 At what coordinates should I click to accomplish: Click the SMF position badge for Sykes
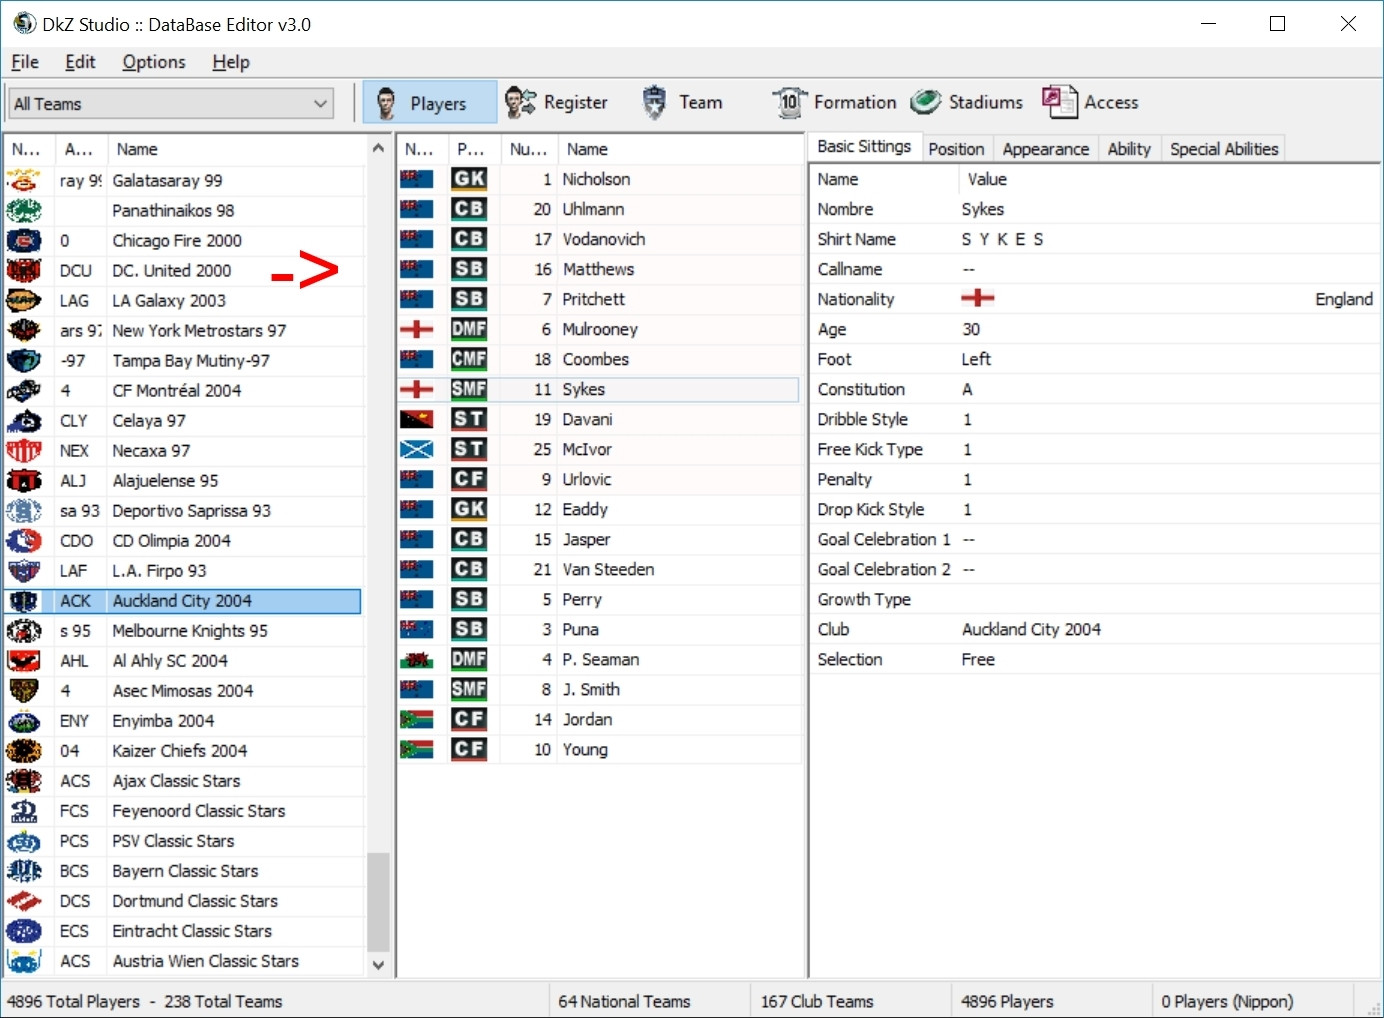point(469,389)
